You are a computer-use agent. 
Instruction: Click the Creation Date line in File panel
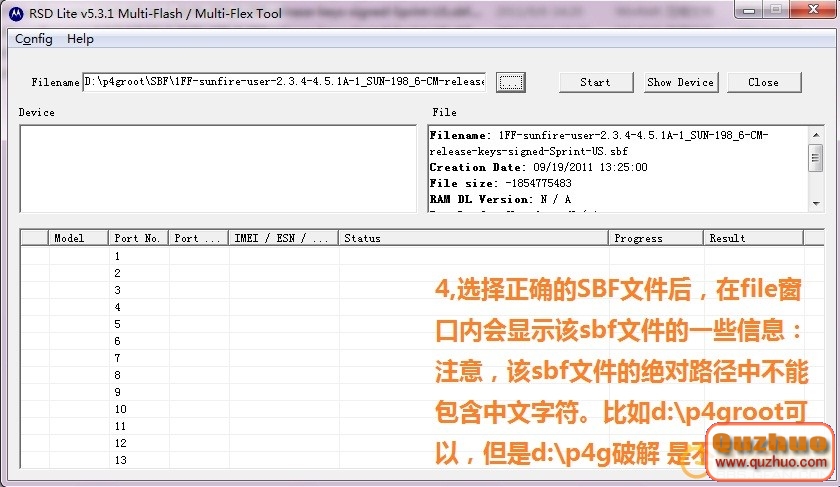pos(538,167)
